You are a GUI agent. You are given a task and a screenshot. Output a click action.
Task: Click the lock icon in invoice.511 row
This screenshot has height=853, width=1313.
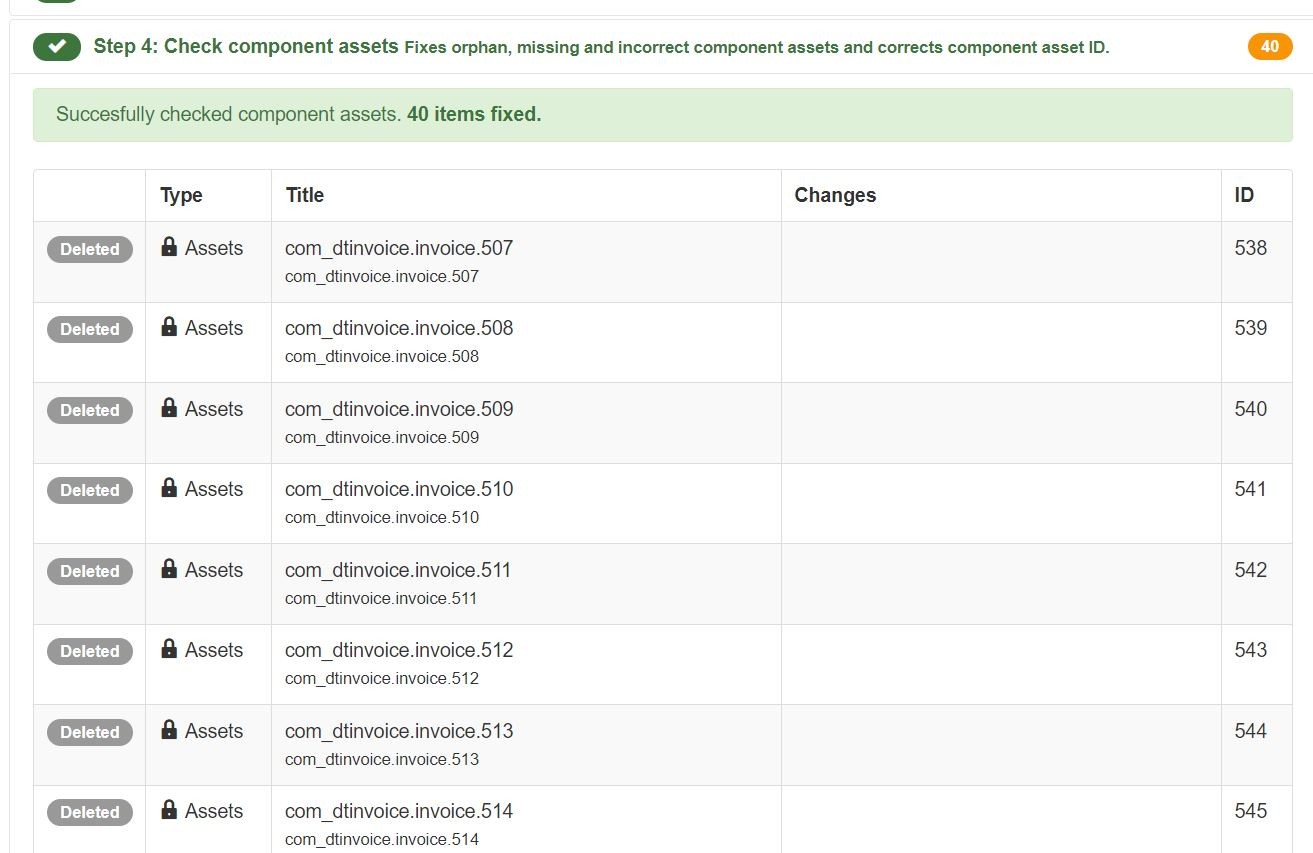pos(169,569)
